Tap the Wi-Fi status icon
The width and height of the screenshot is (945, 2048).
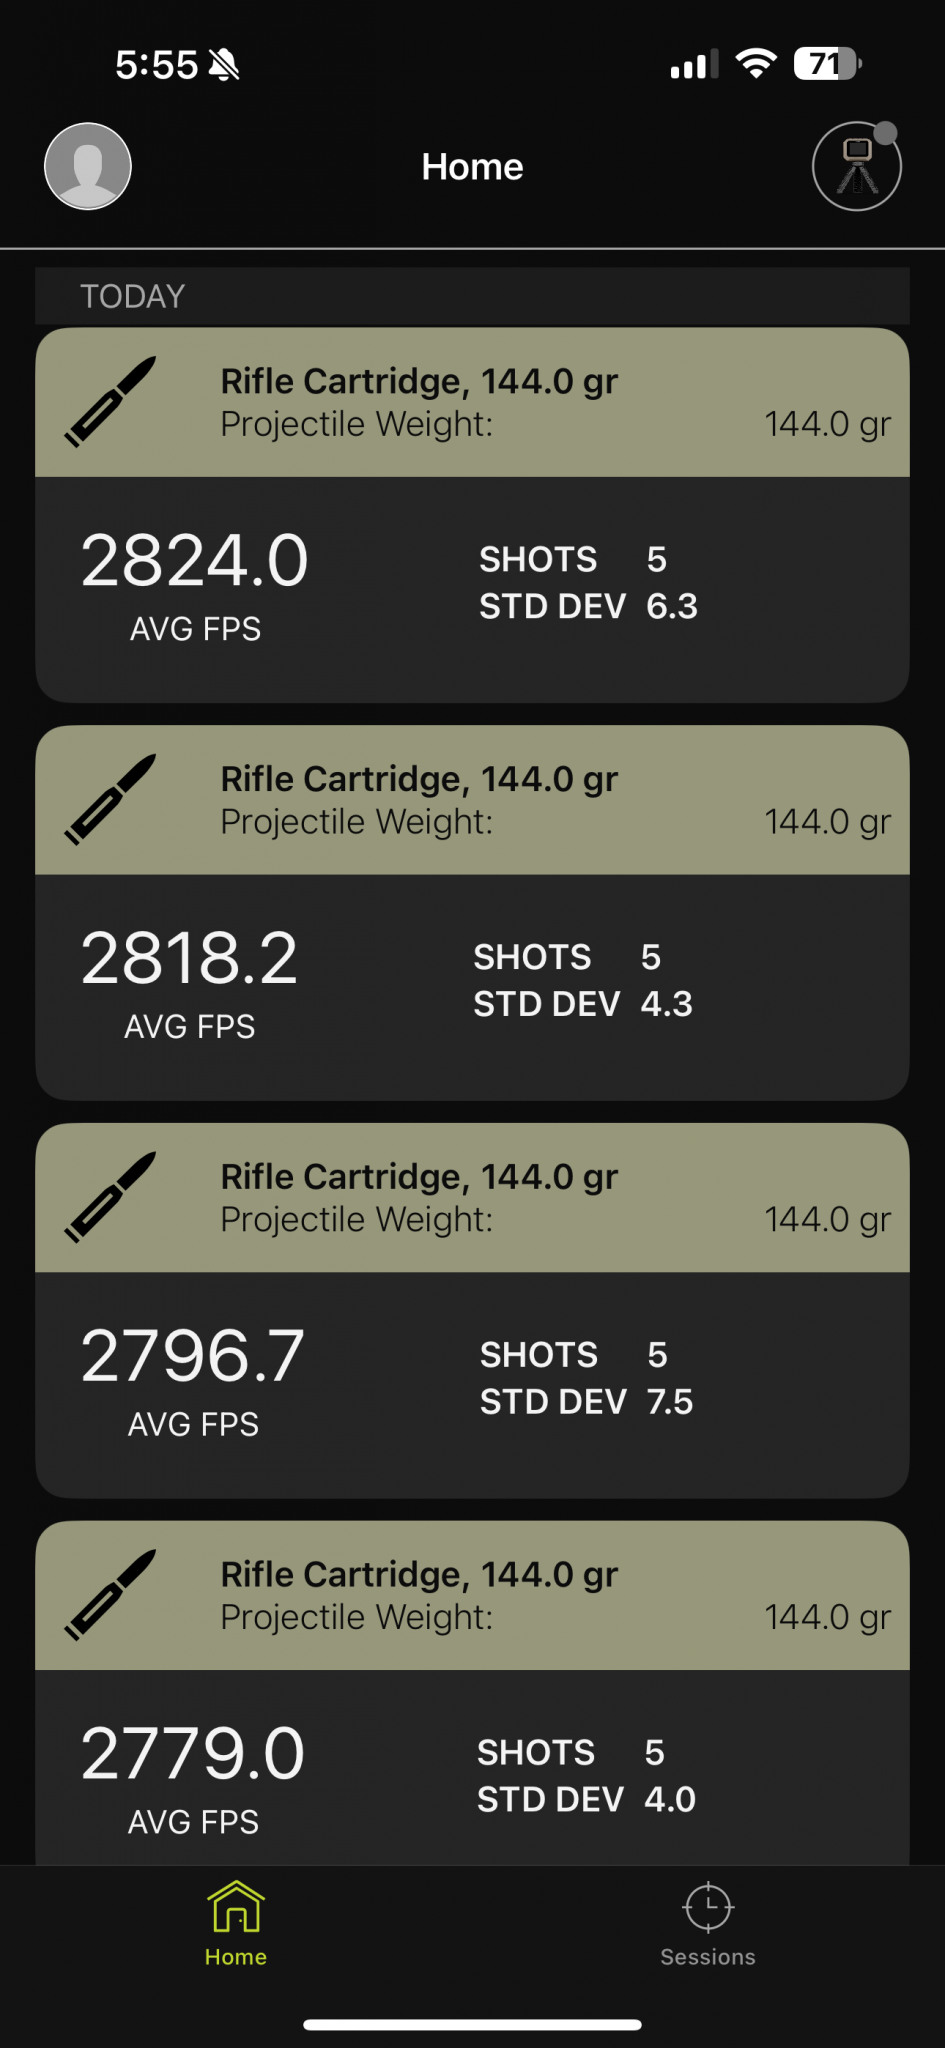click(756, 64)
